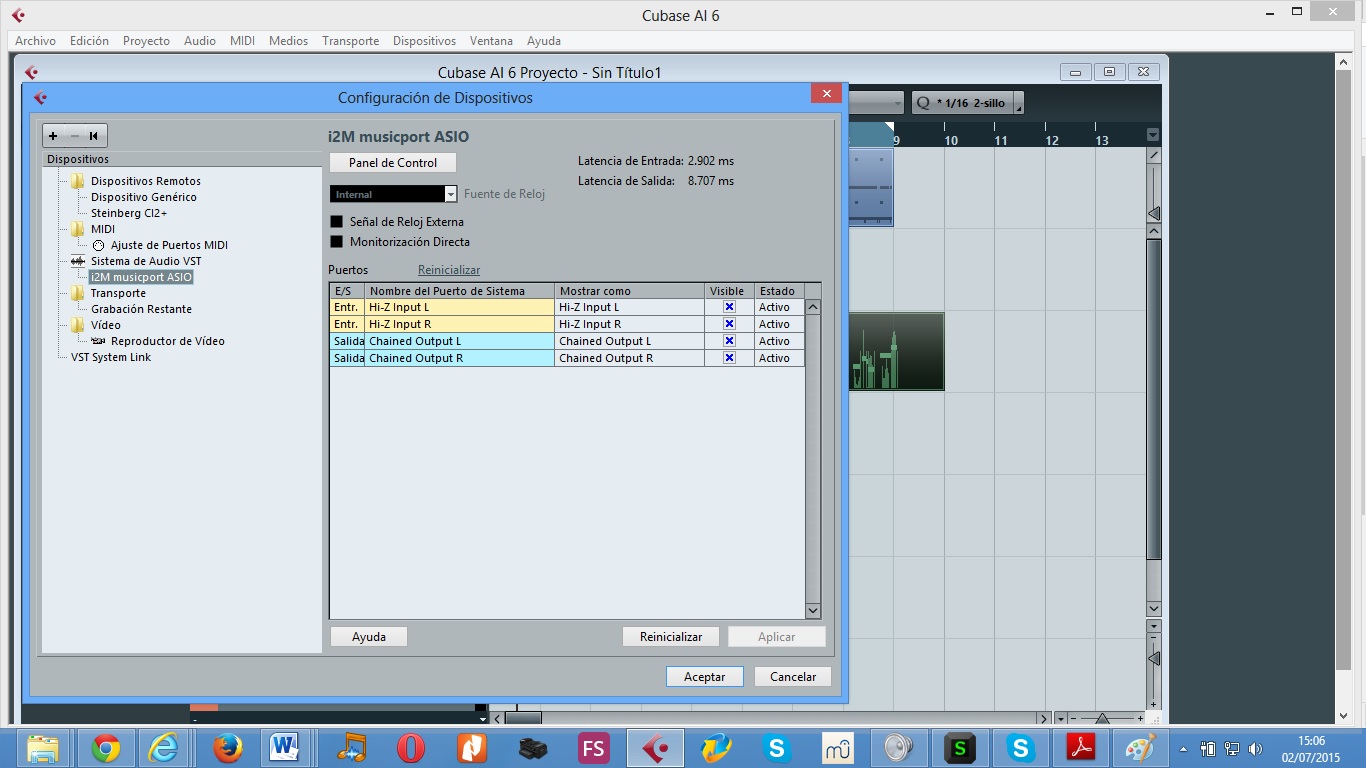Screen dimensions: 1366x768
Task: Launch Google Chrome from taskbar
Action: (x=106, y=748)
